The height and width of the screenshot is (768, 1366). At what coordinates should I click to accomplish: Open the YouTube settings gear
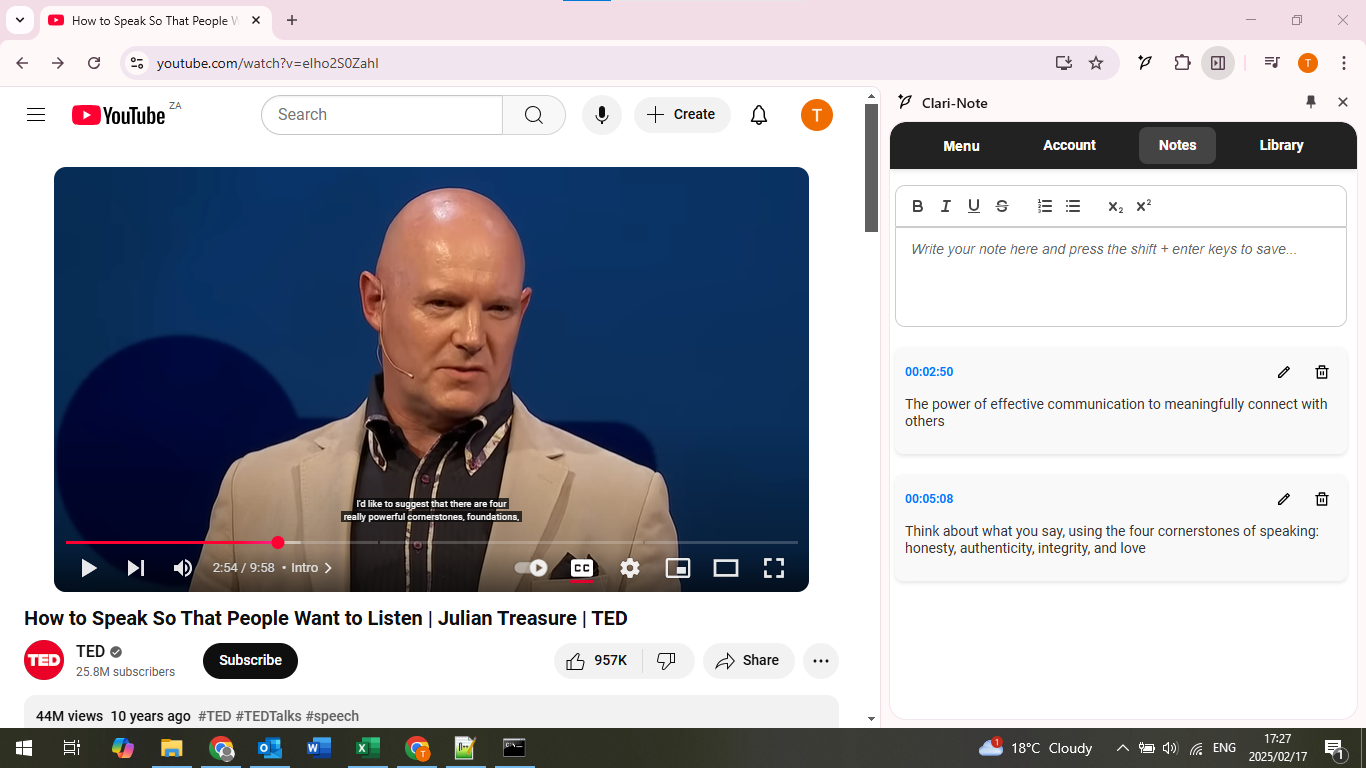click(630, 567)
